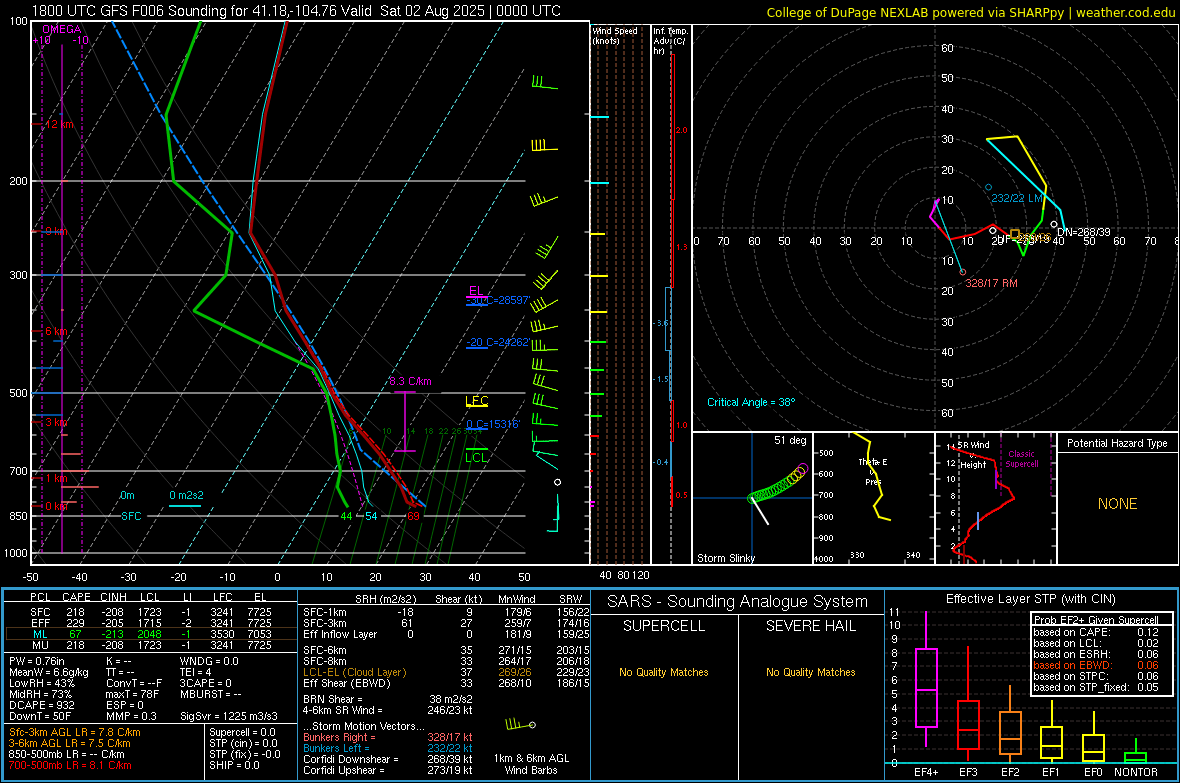
Task: Click the 328/17 RM hodograph label
Action: tap(991, 283)
